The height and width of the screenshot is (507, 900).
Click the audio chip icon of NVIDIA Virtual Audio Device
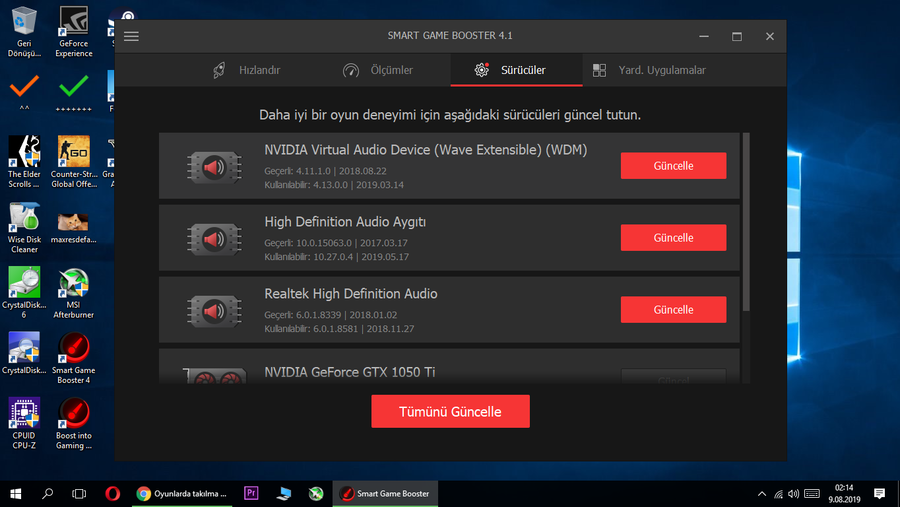(x=214, y=168)
